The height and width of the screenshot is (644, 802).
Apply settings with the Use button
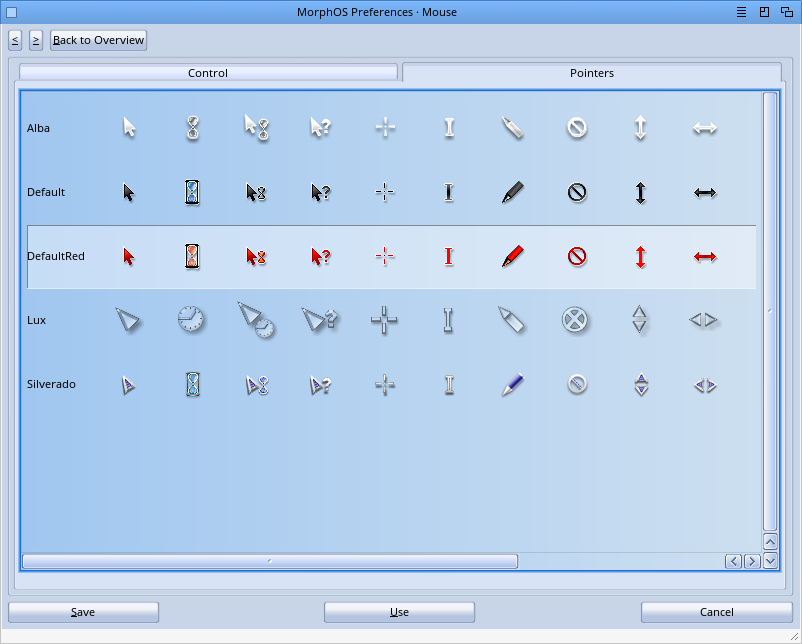pos(399,612)
